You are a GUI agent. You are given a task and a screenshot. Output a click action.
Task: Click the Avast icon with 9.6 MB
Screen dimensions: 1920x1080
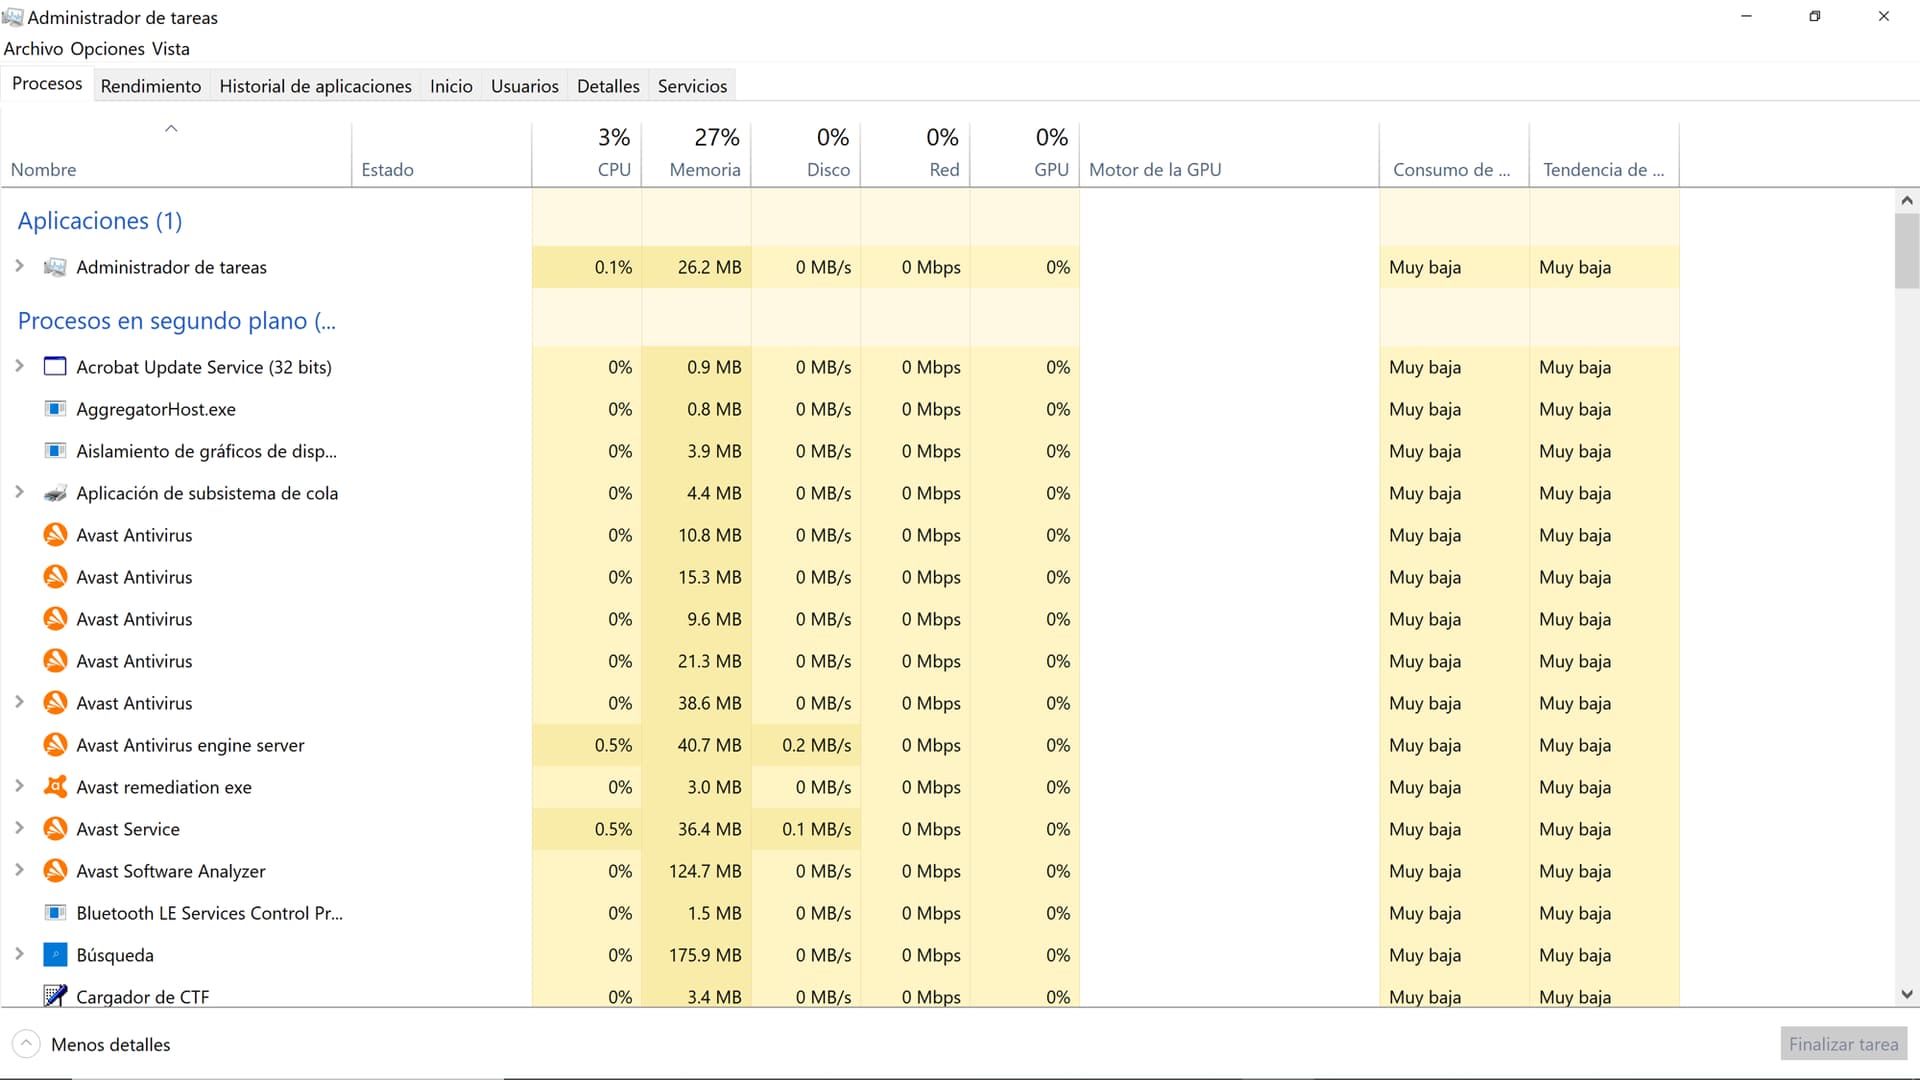55,619
